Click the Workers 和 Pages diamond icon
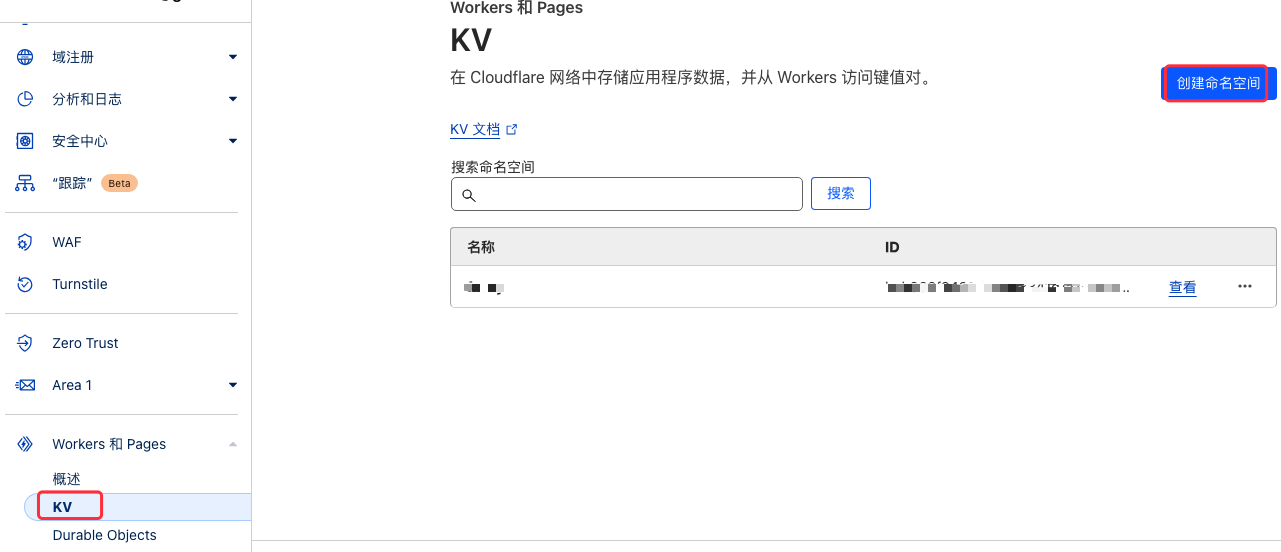 point(25,444)
